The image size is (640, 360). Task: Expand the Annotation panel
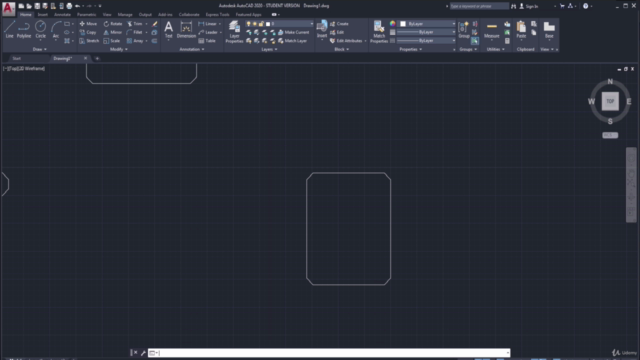point(192,49)
